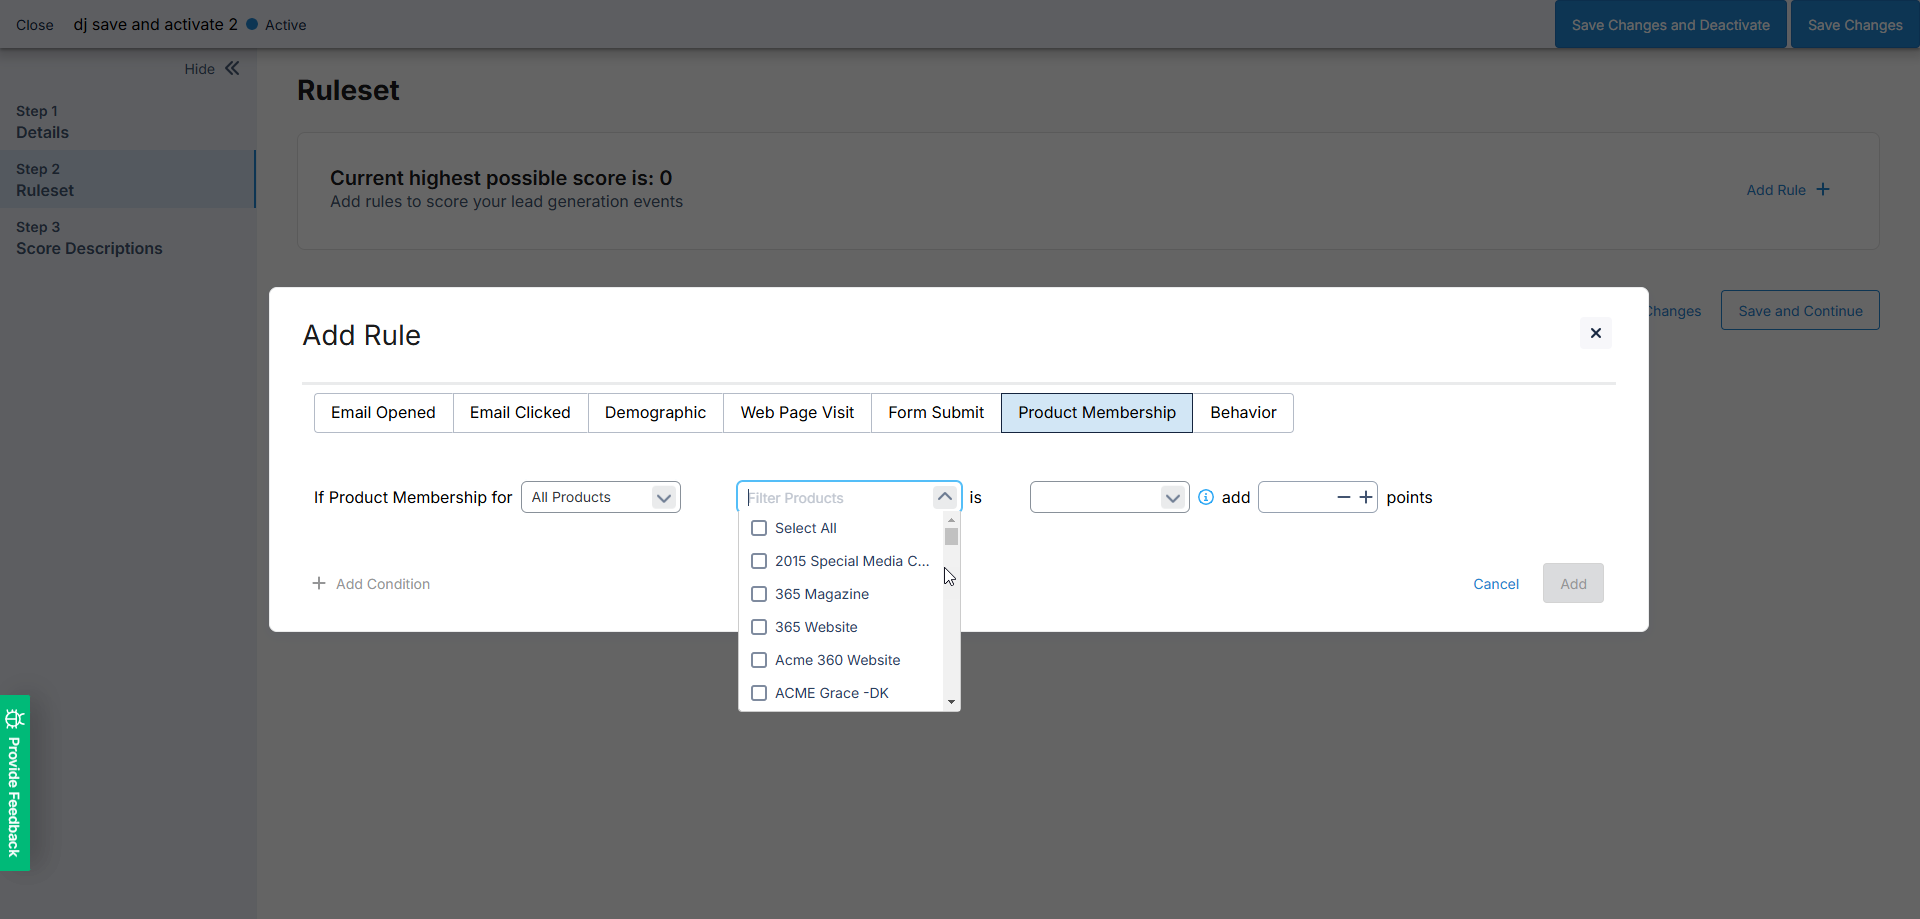Select the Email Clicked tab
This screenshot has height=919, width=1920.
(520, 413)
